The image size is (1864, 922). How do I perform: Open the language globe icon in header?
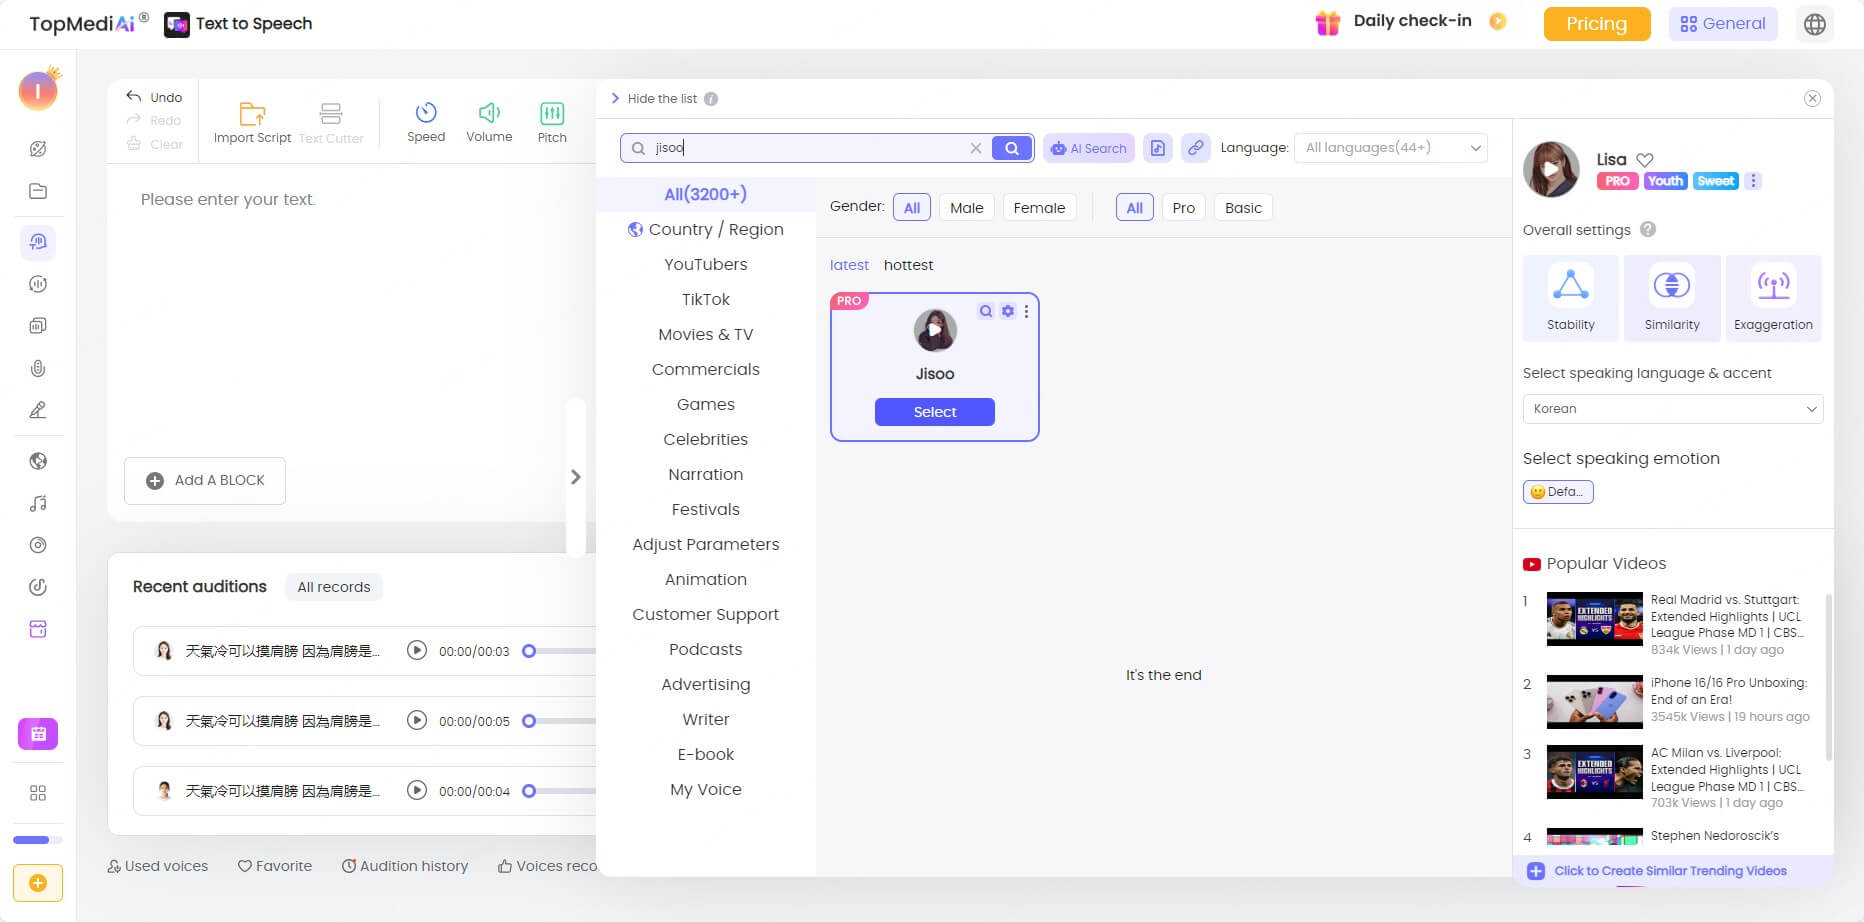point(1815,24)
